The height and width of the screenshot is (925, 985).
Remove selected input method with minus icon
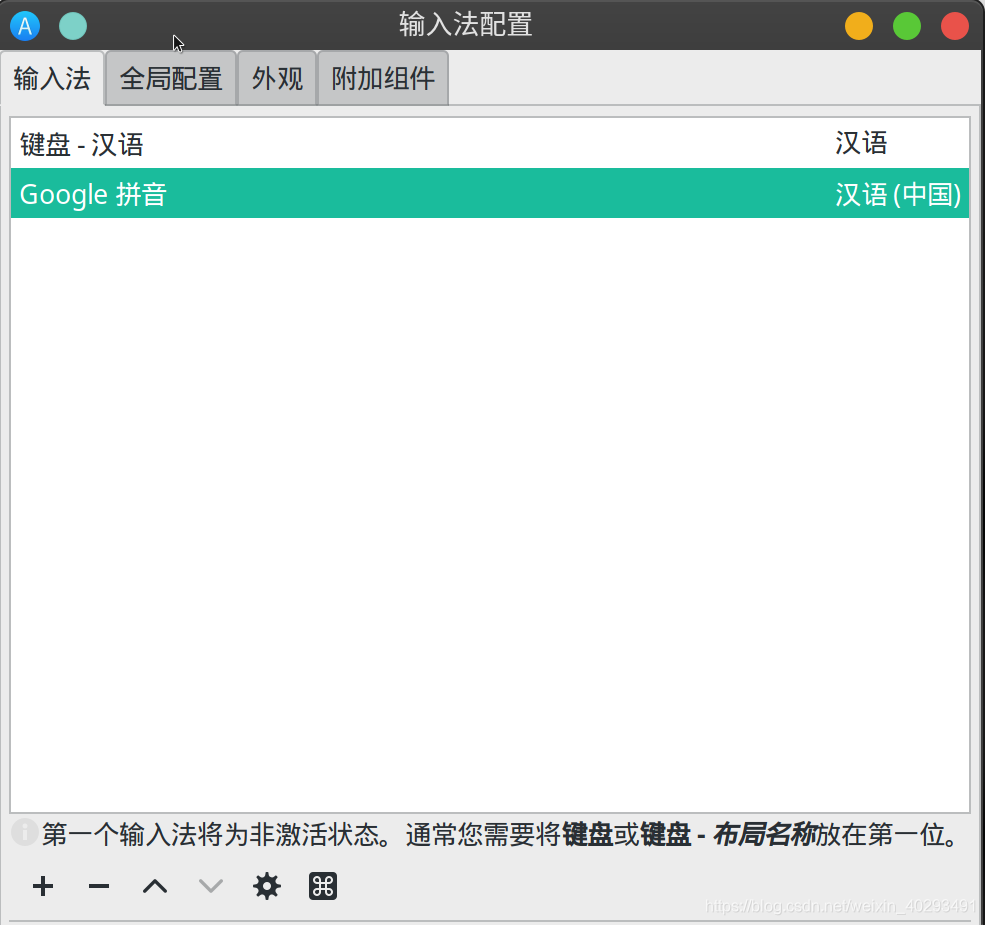99,886
